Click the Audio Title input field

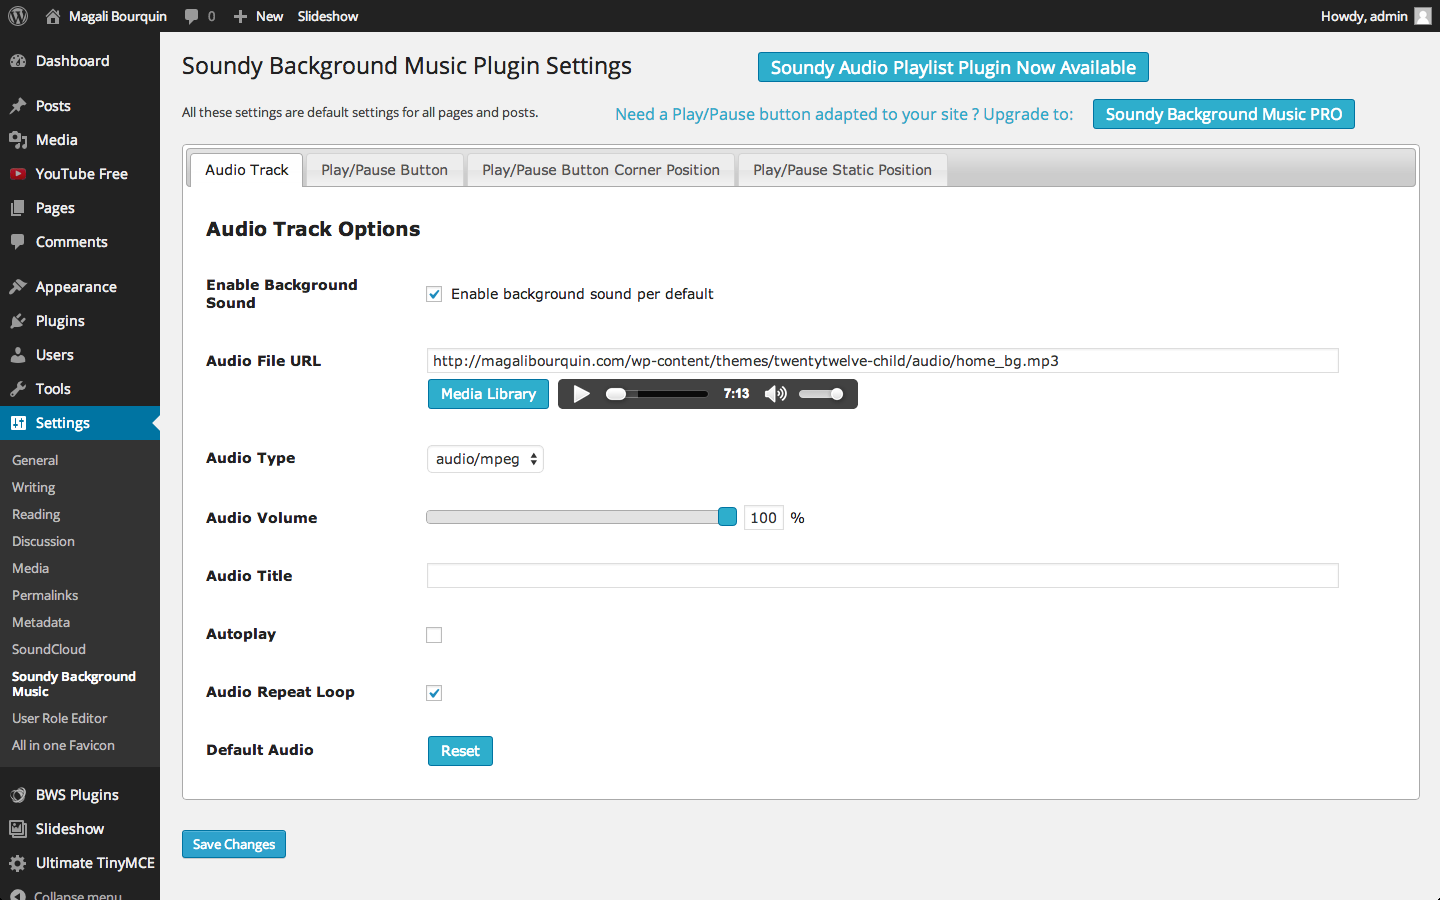tap(883, 576)
